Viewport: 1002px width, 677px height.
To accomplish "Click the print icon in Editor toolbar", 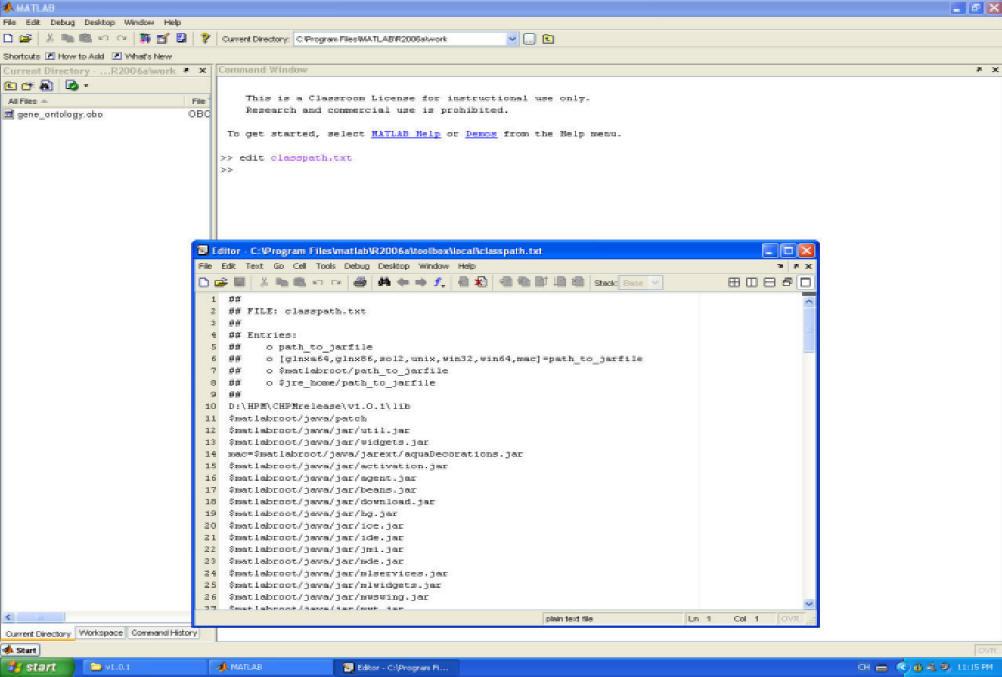I will 359,283.
